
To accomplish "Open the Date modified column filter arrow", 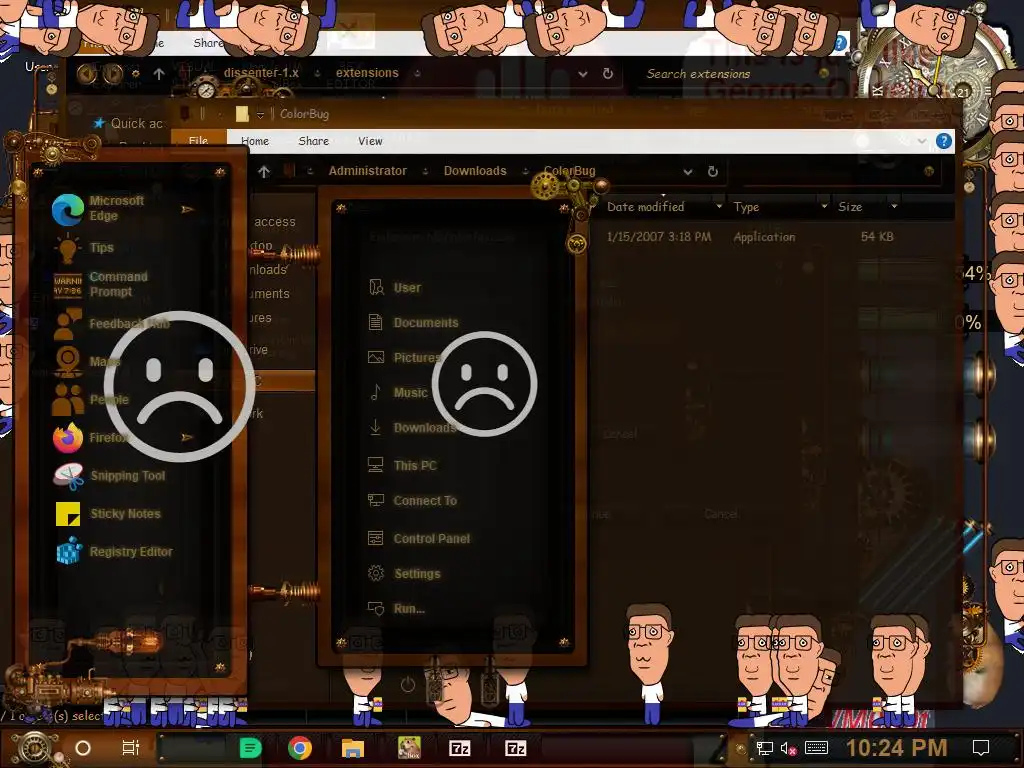I will (719, 206).
